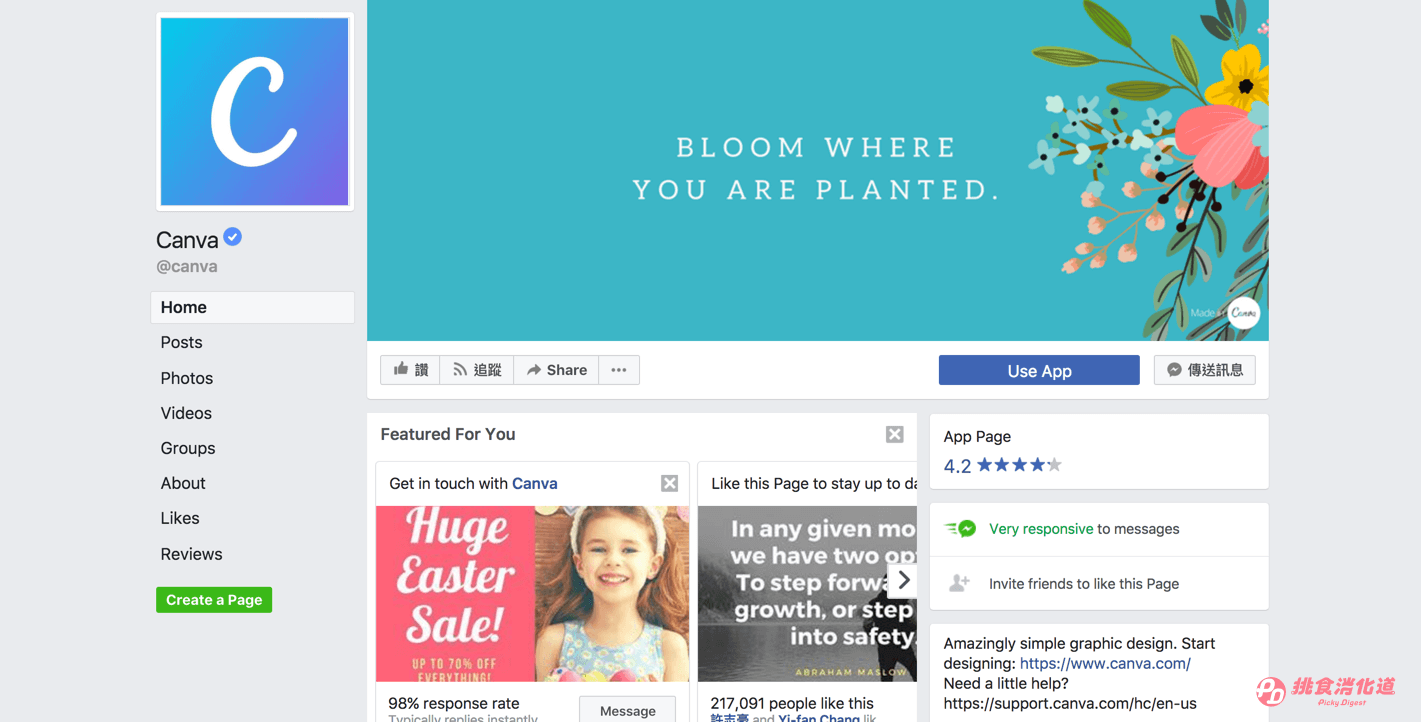The width and height of the screenshot is (1421, 722).
Task: Open the Home section in sidebar
Action: (x=252, y=307)
